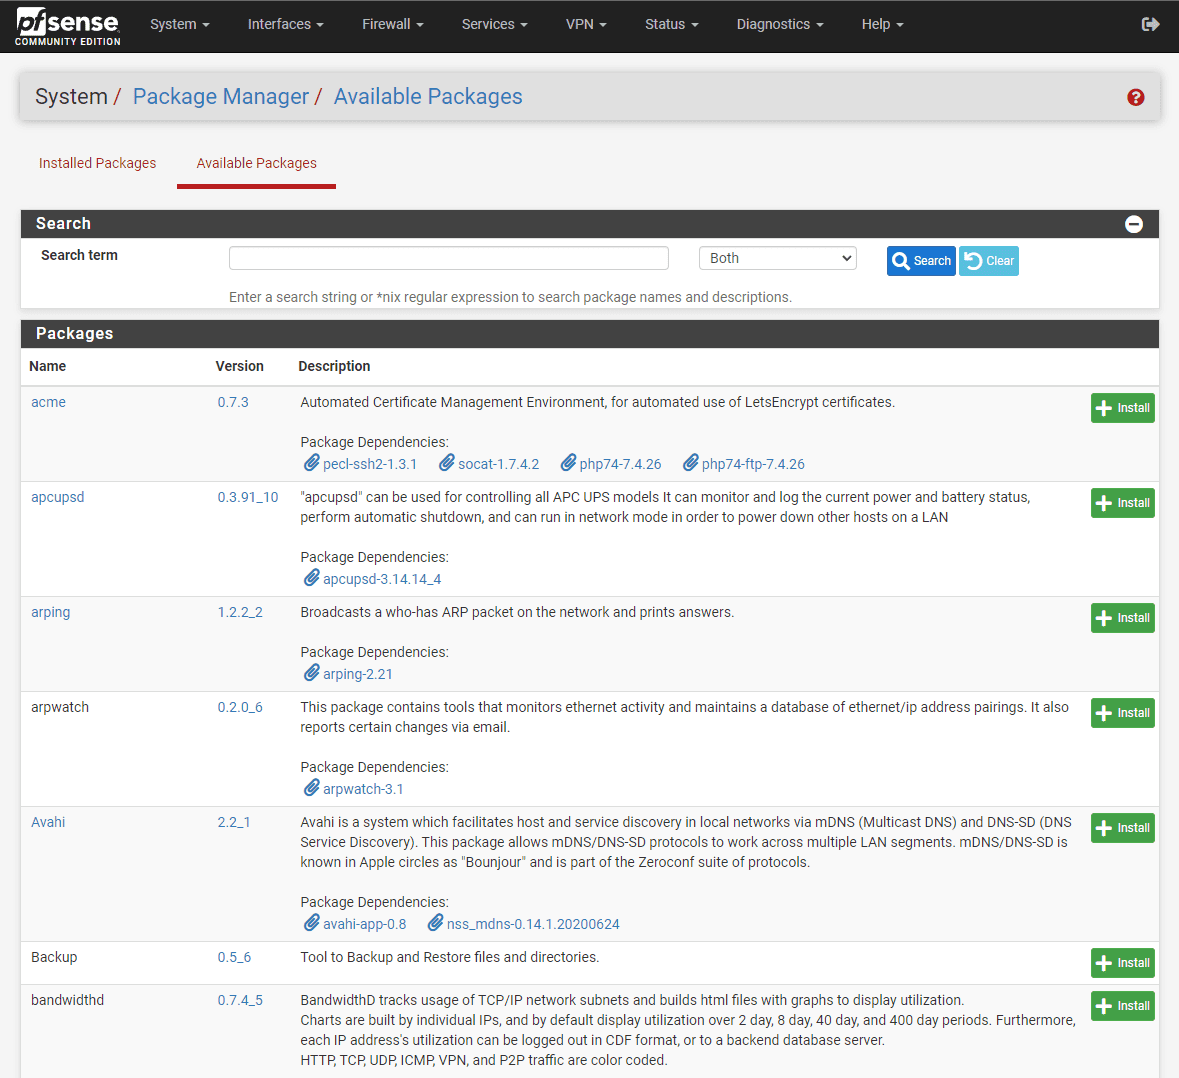Install the acme package
1179x1078 pixels.
pyautogui.click(x=1123, y=408)
